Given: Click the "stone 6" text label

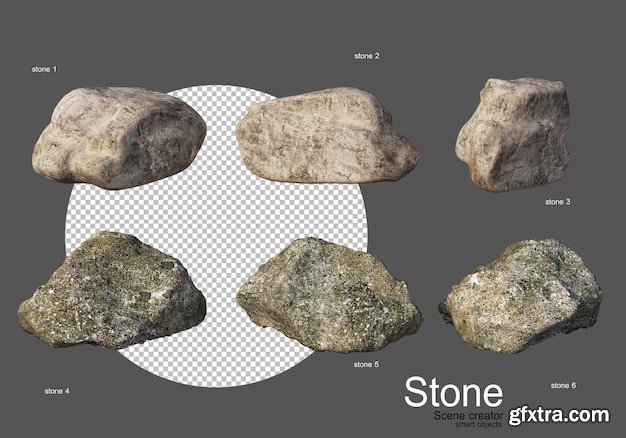Looking at the screenshot, I should (x=563, y=385).
